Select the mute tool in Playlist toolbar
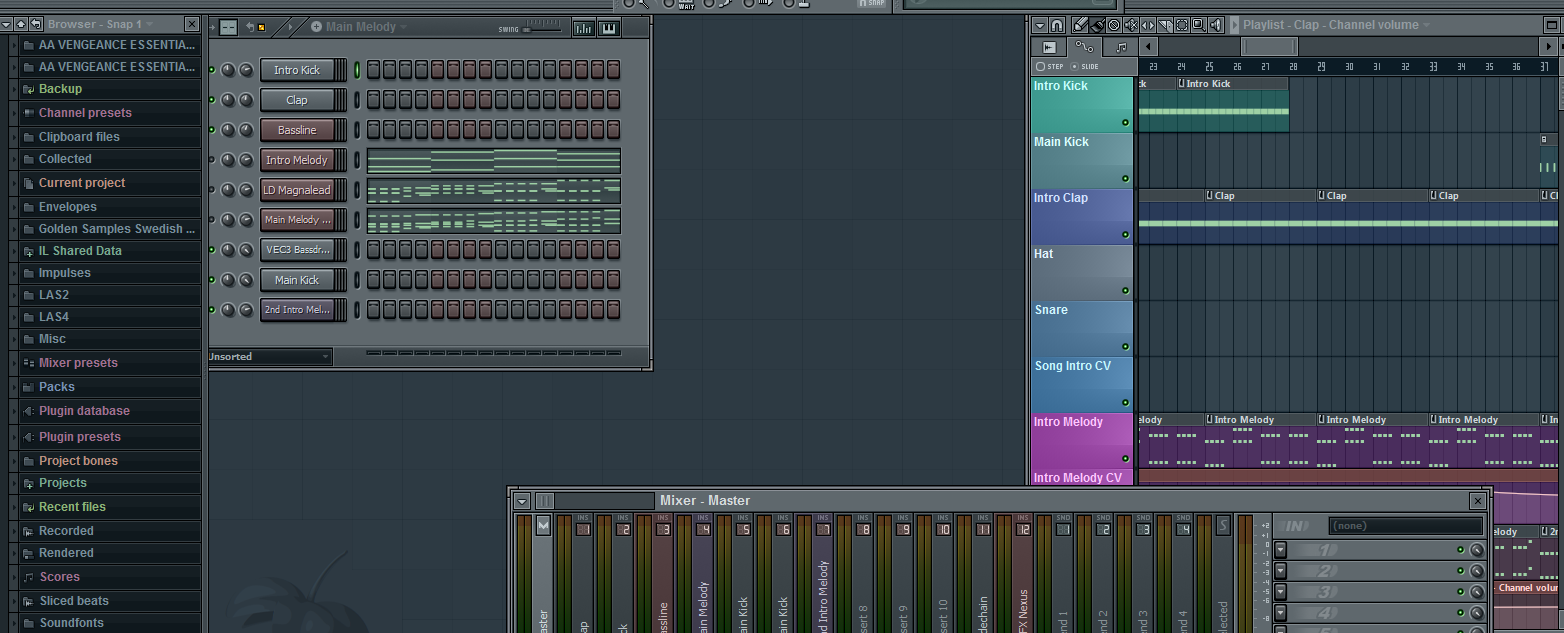1564x633 pixels. 1131,25
